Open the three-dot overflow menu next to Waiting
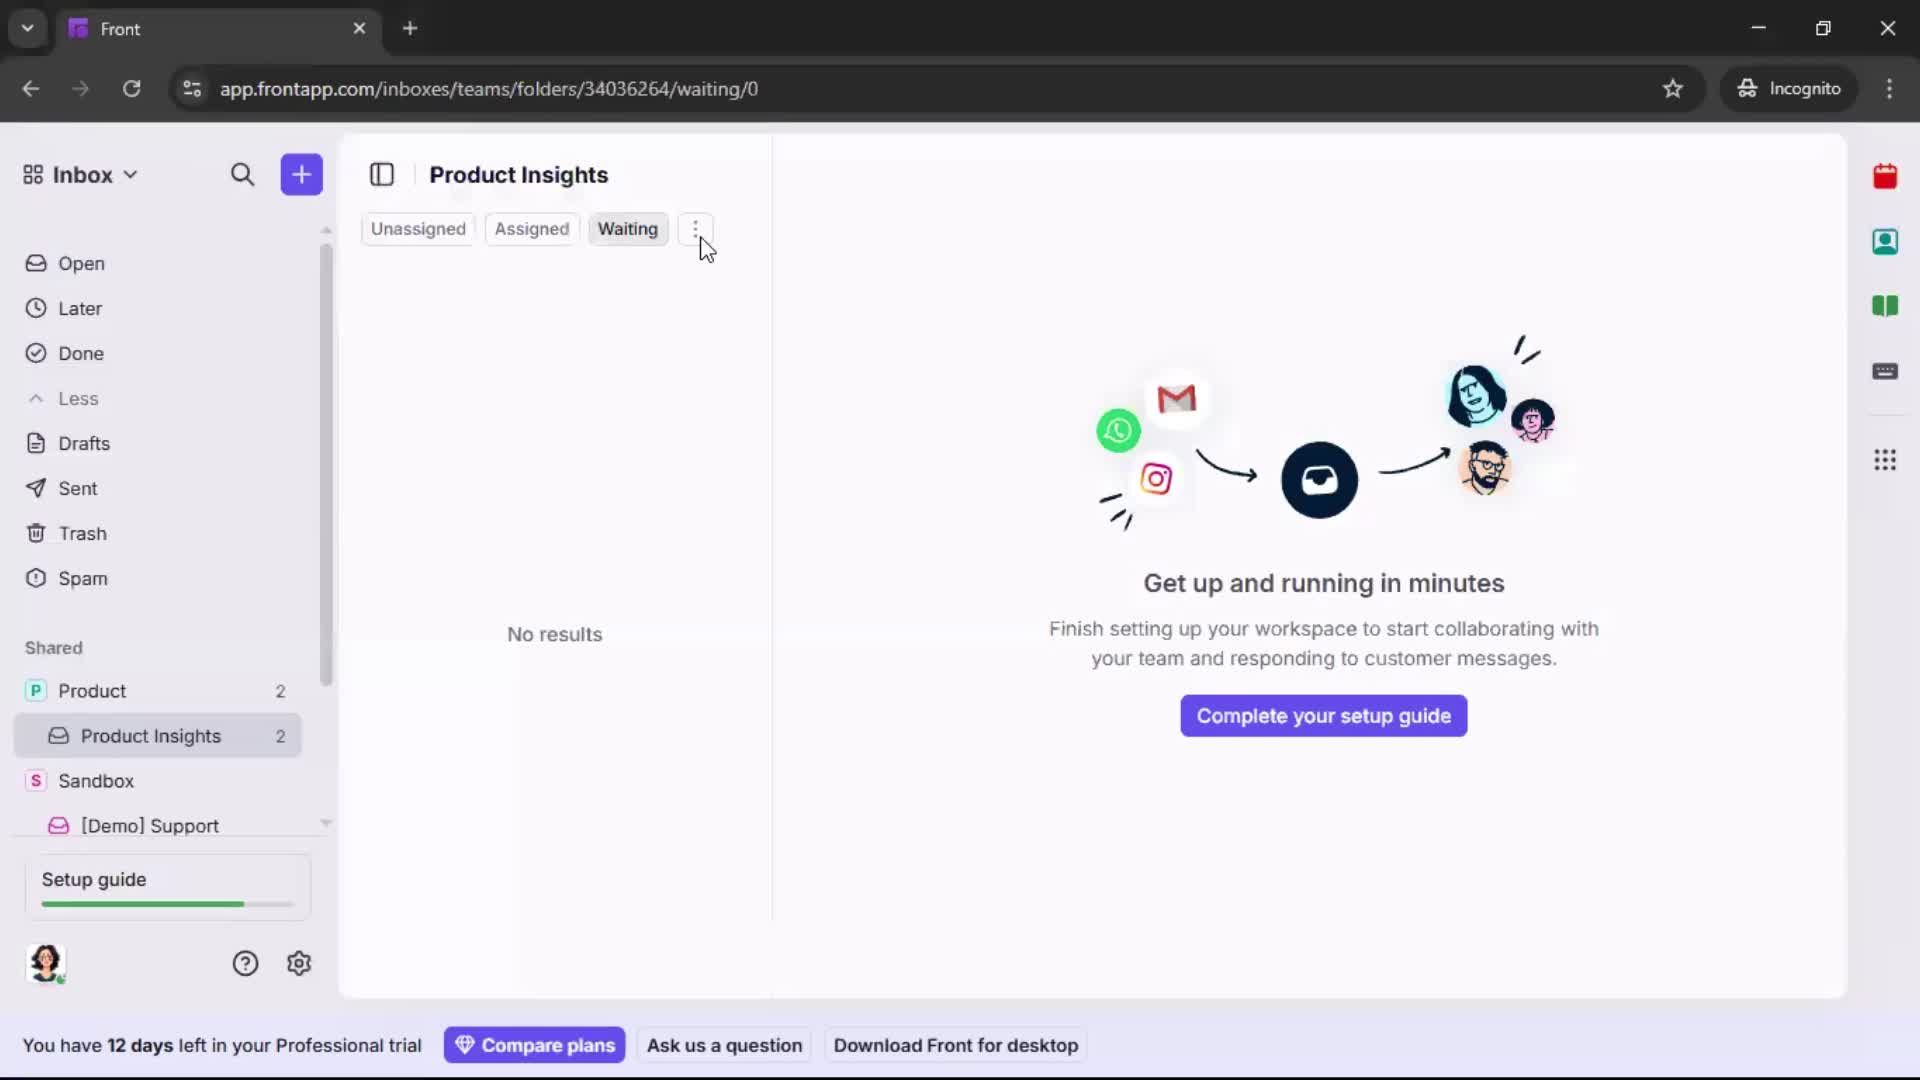 tap(695, 228)
